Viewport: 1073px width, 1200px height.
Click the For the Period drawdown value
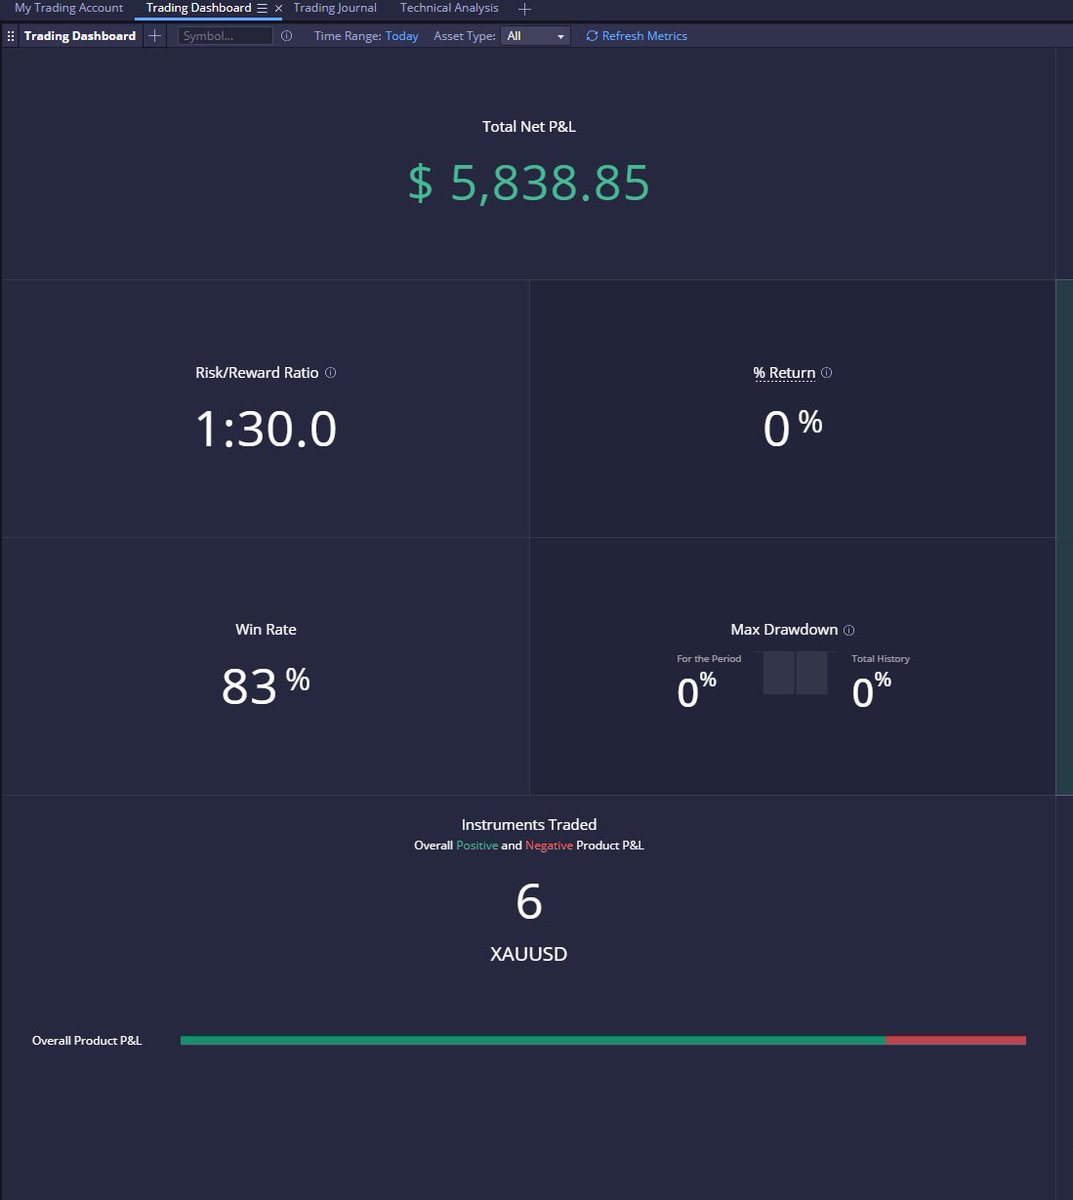tap(697, 690)
